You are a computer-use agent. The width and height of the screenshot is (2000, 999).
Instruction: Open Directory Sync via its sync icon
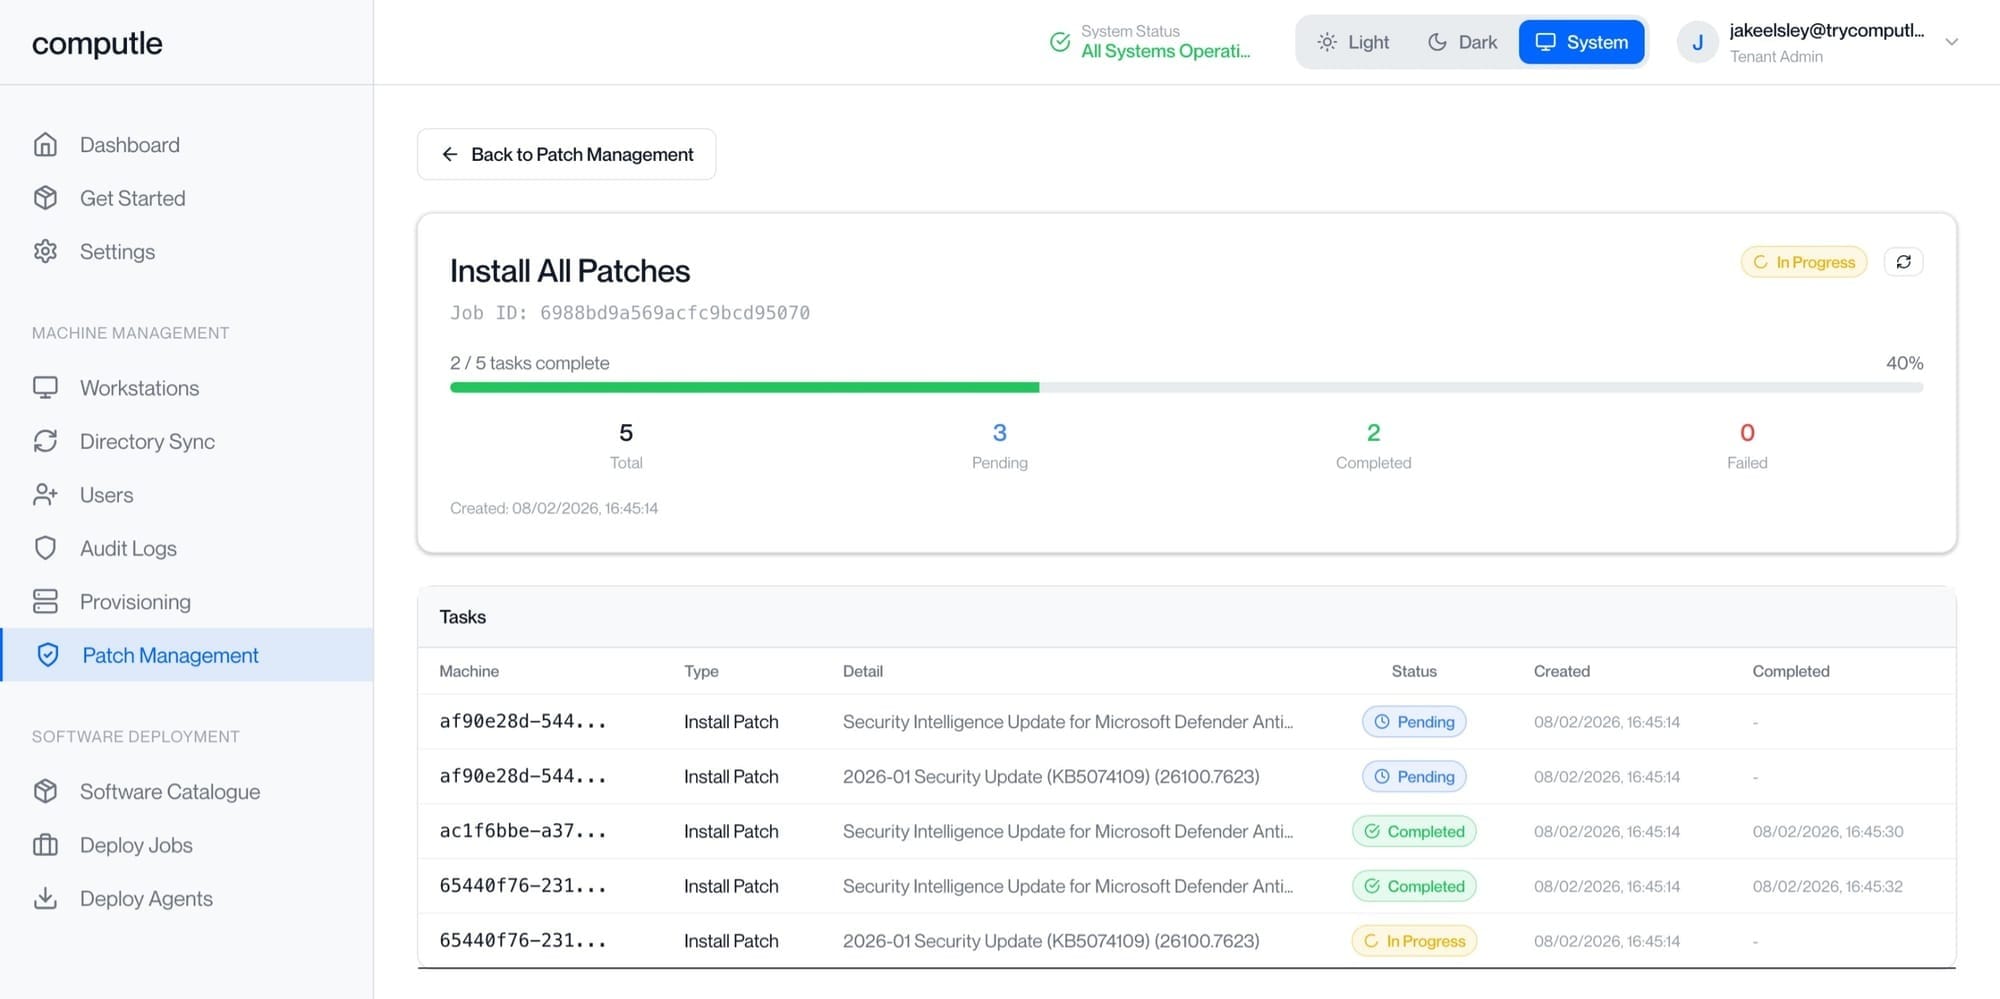pos(45,441)
